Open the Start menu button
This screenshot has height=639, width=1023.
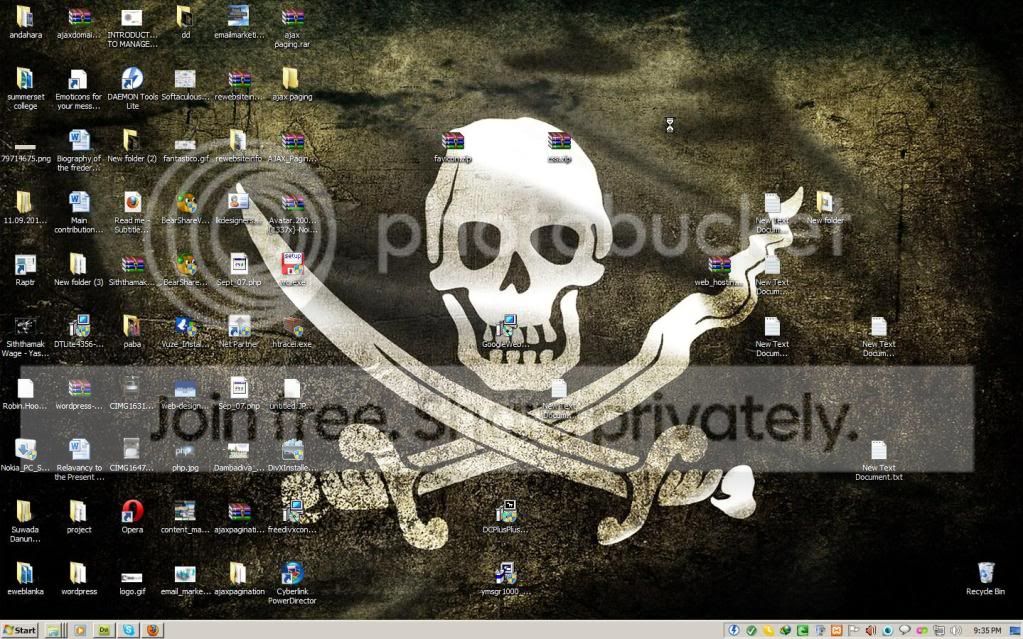click(20, 630)
